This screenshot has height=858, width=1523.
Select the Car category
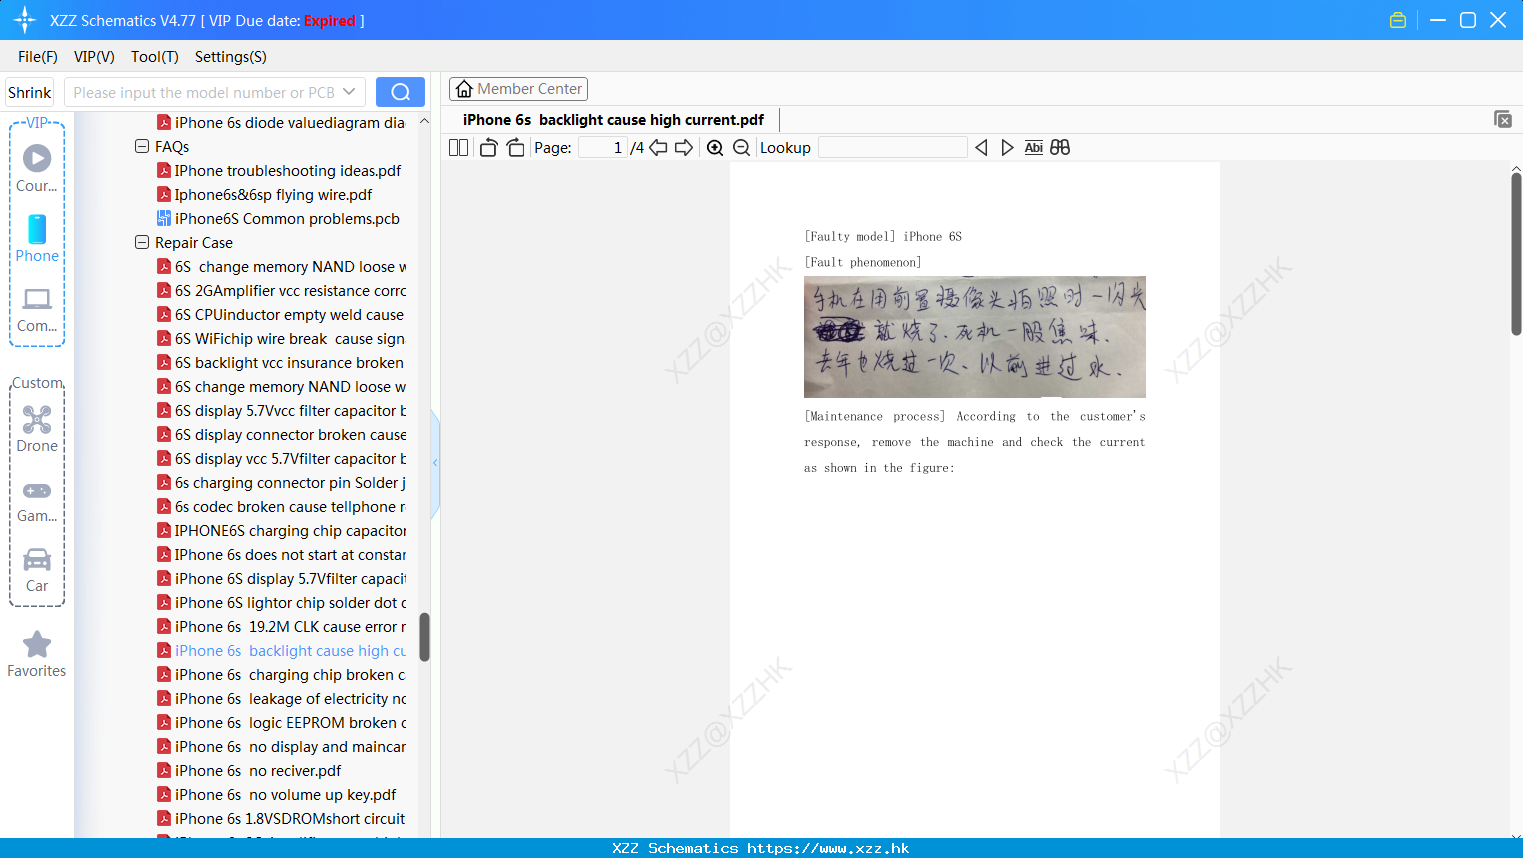pyautogui.click(x=37, y=570)
